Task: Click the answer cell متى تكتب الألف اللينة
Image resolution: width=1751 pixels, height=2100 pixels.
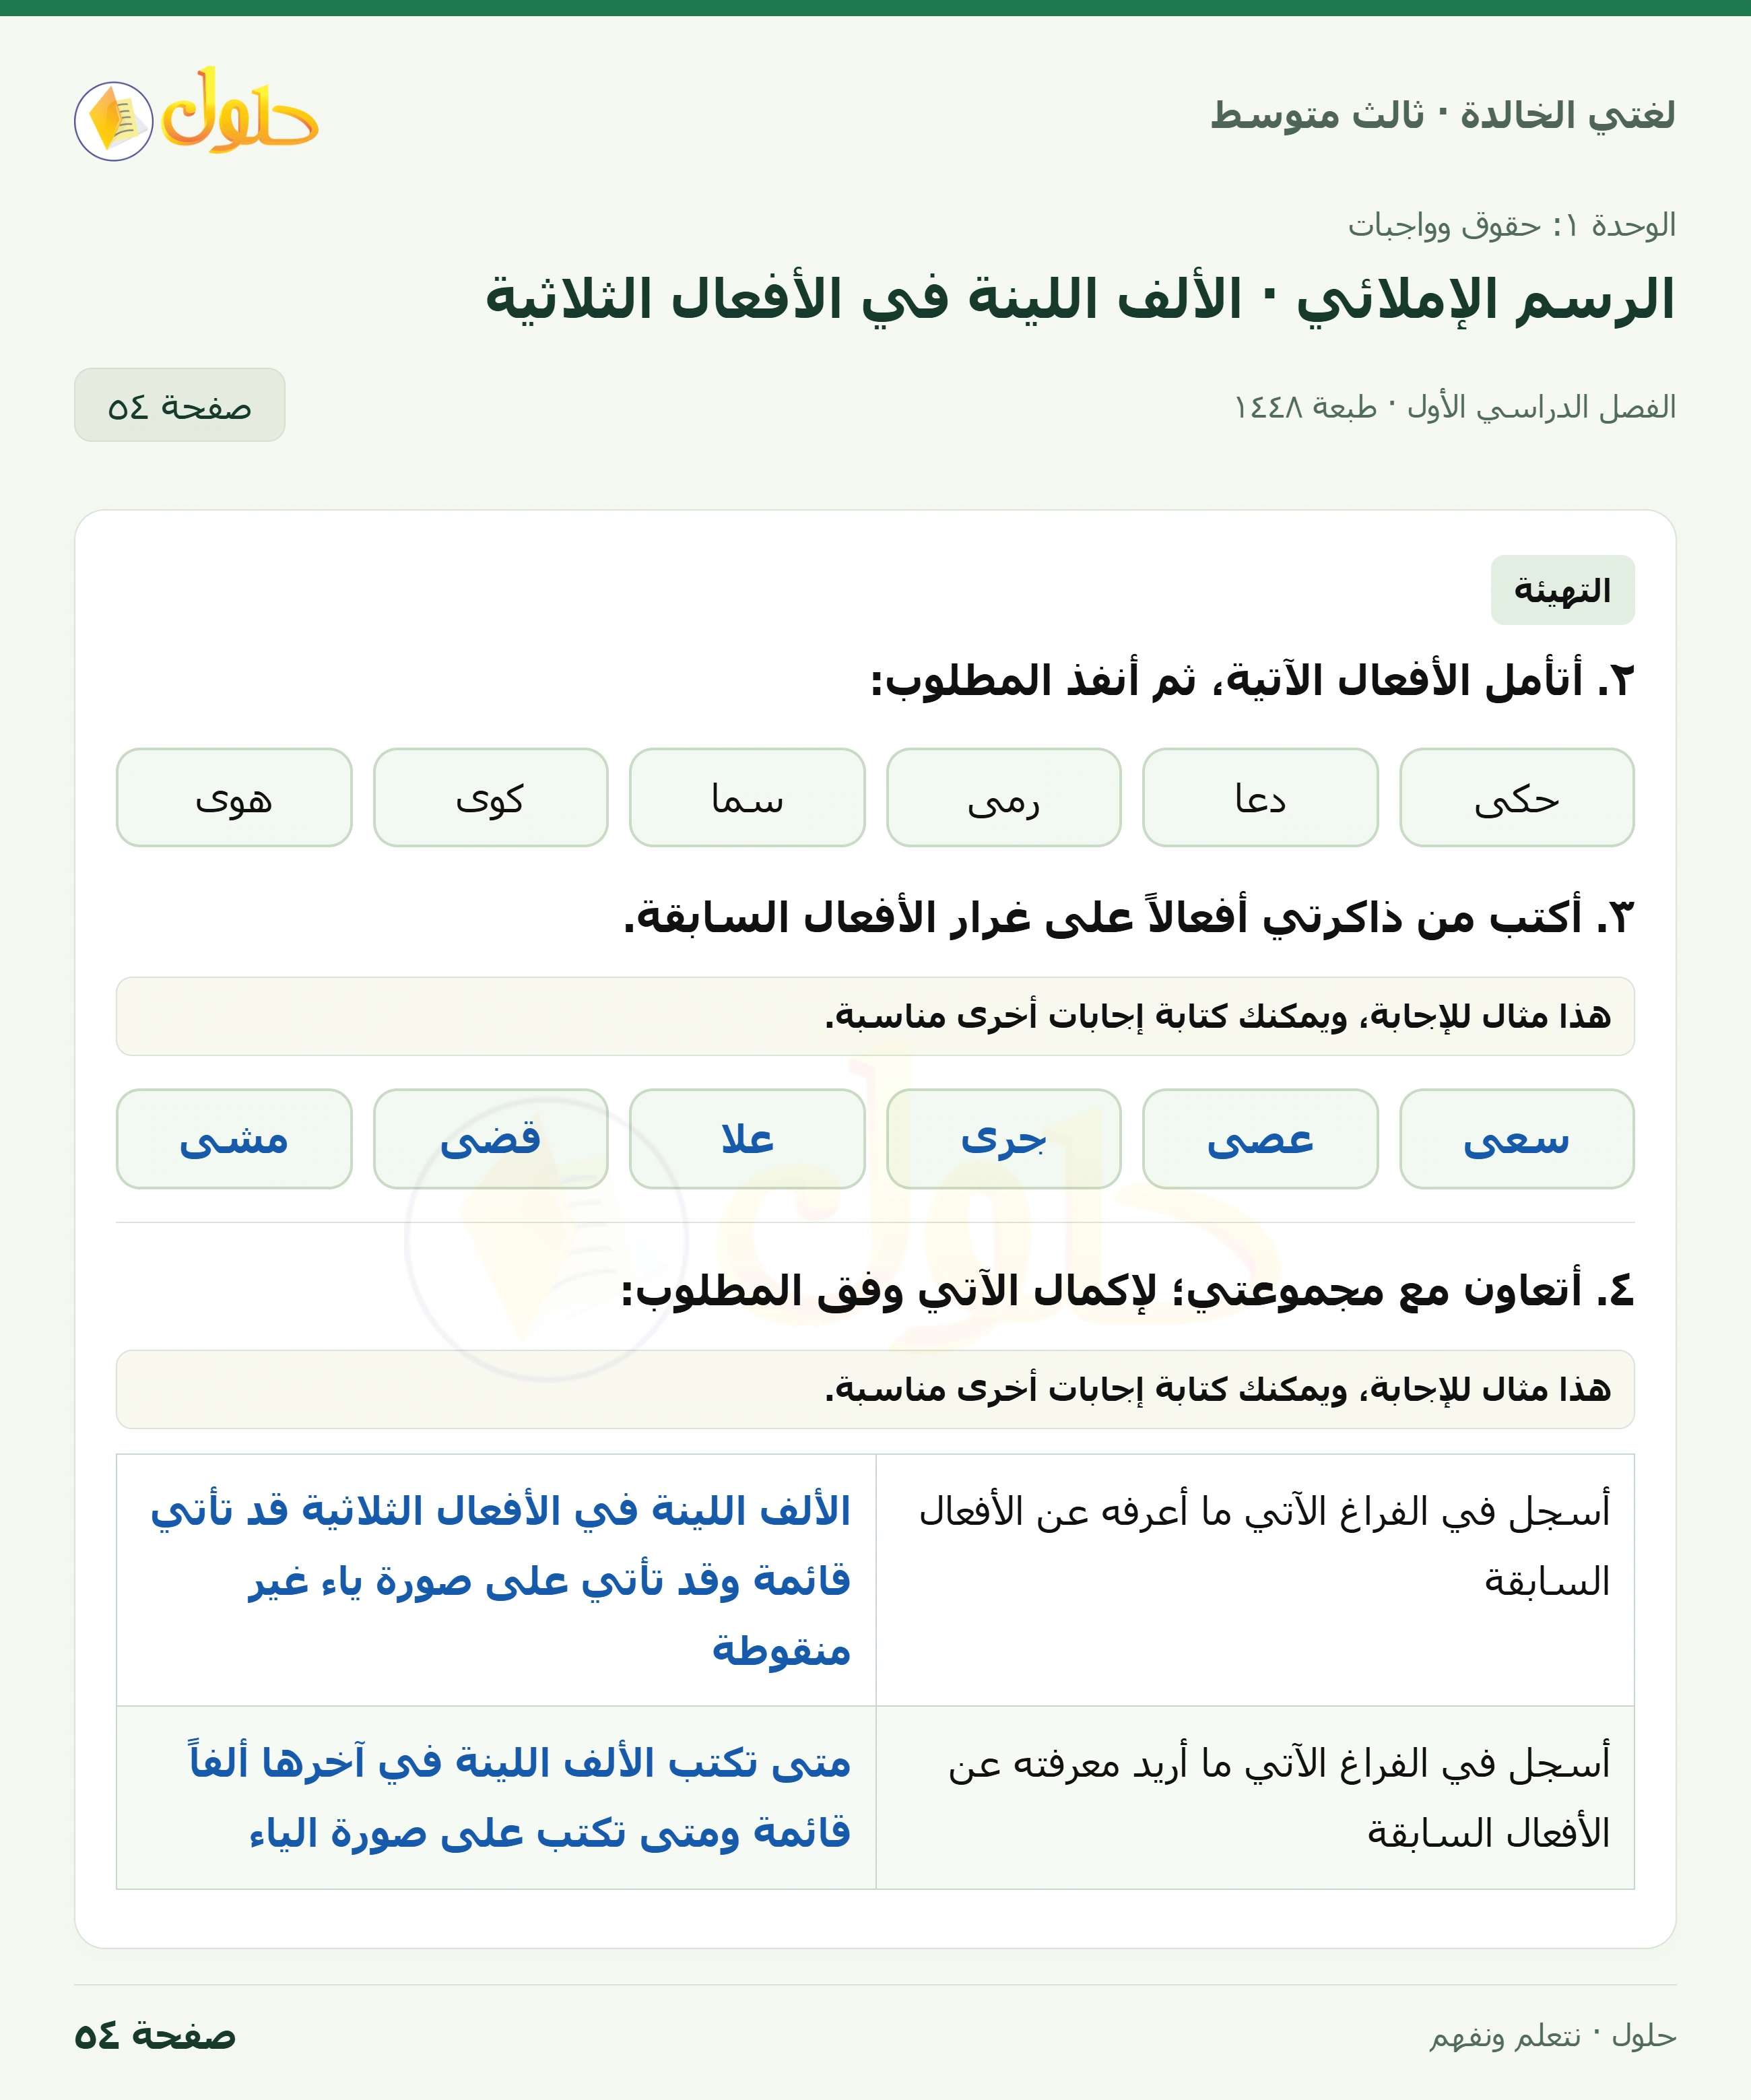Action: (x=497, y=1797)
